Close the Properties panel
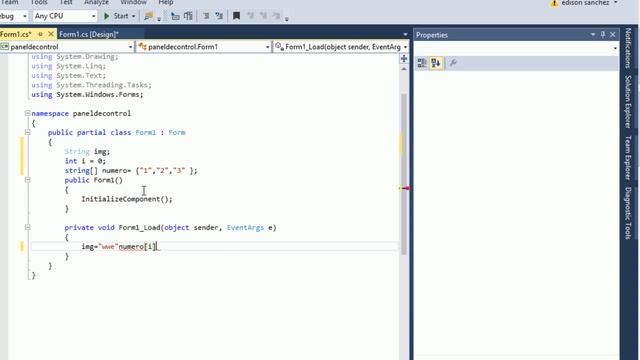This screenshot has height=360, width=640. click(x=613, y=35)
